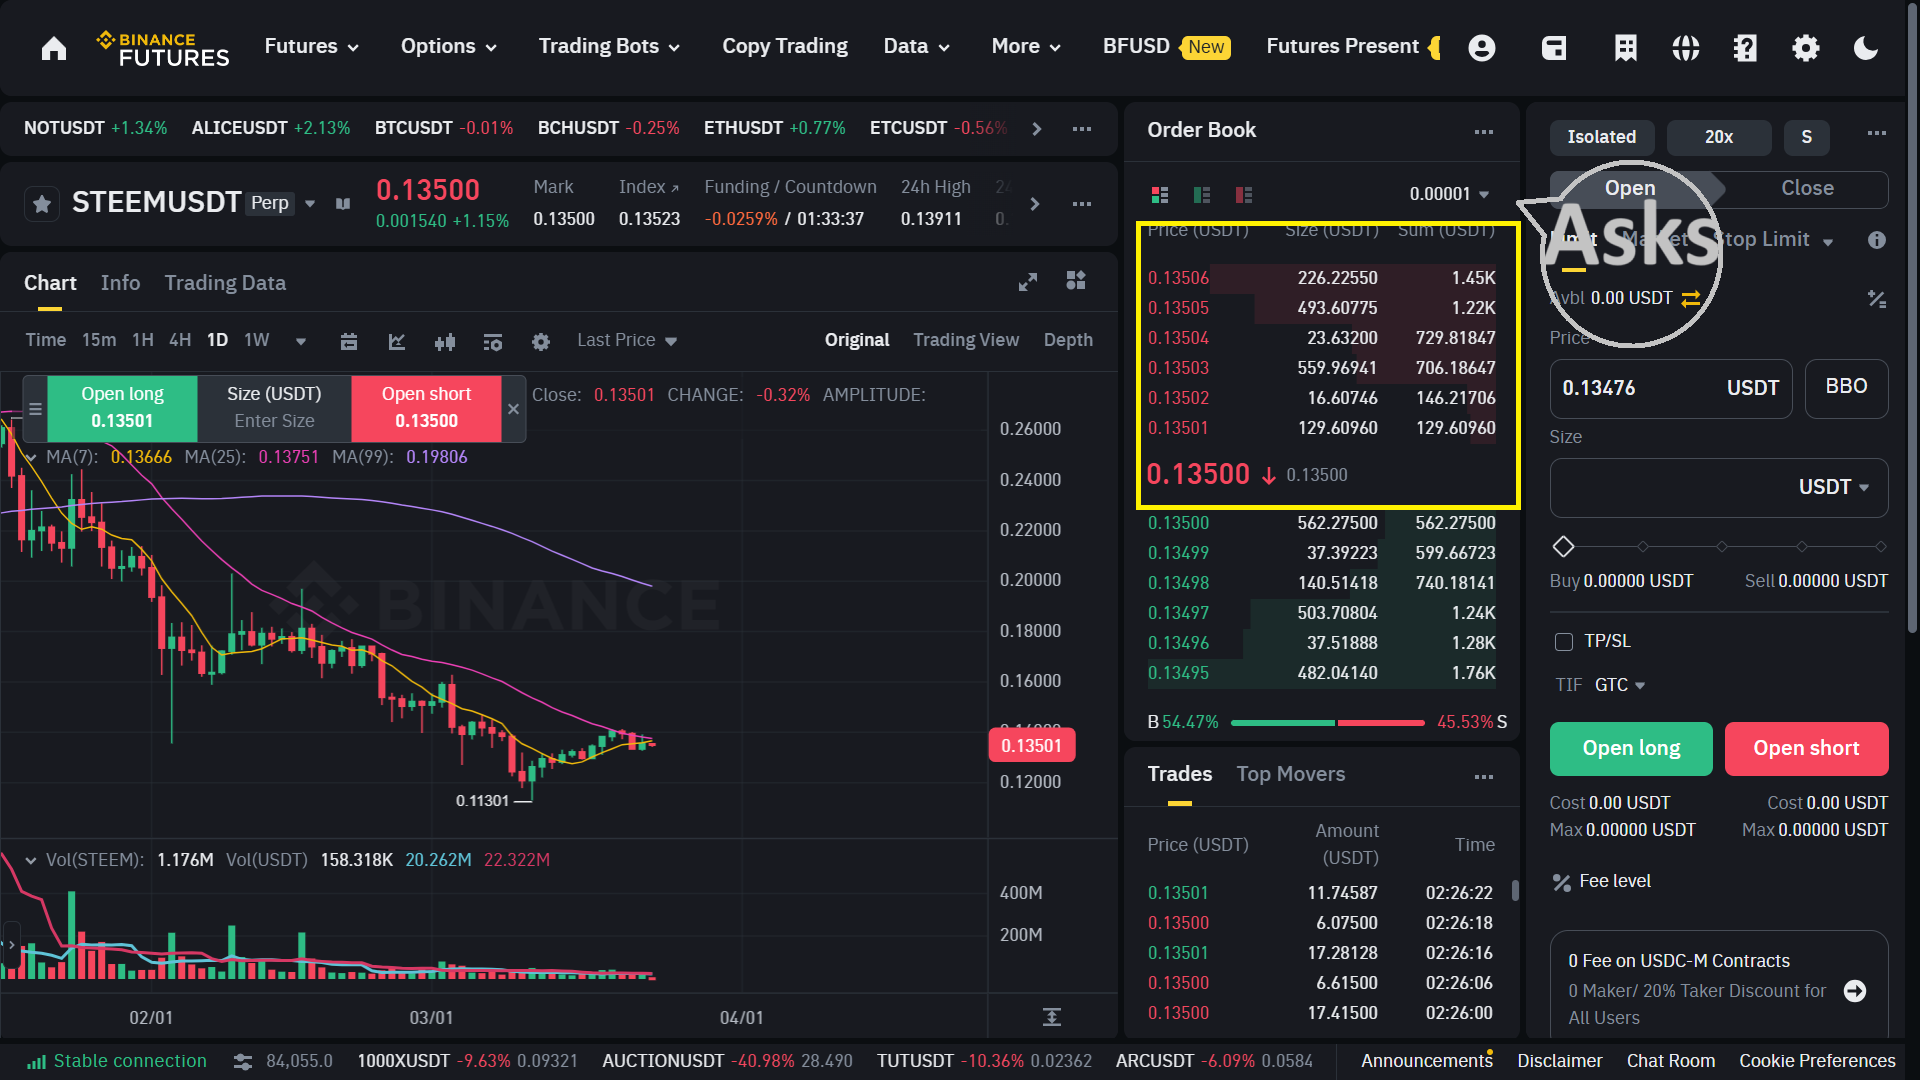Screen dimensions: 1920x1080
Task: Open the size unit USDT dropdown
Action: [1834, 487]
